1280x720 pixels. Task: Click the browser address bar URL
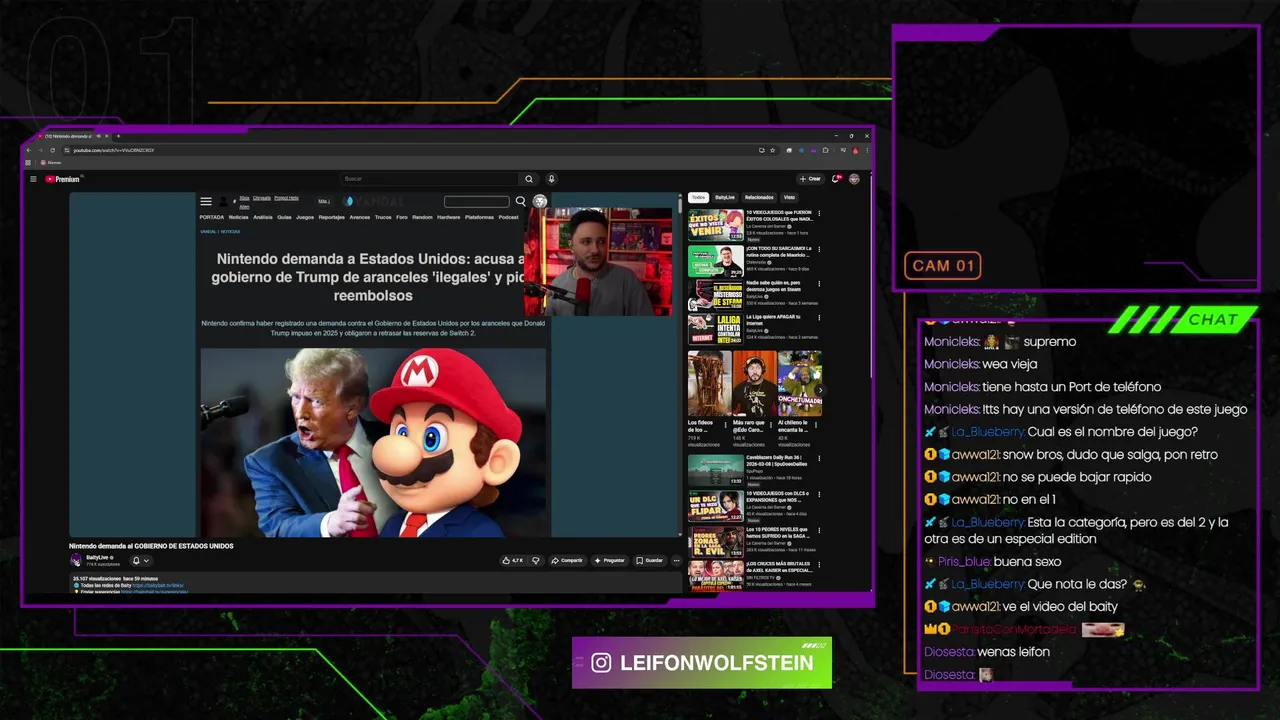(114, 150)
